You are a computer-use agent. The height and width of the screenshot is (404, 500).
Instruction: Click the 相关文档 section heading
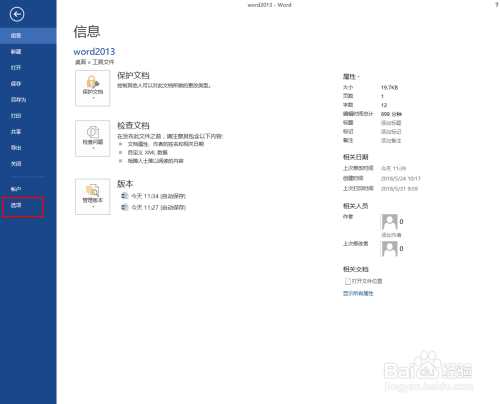355,269
